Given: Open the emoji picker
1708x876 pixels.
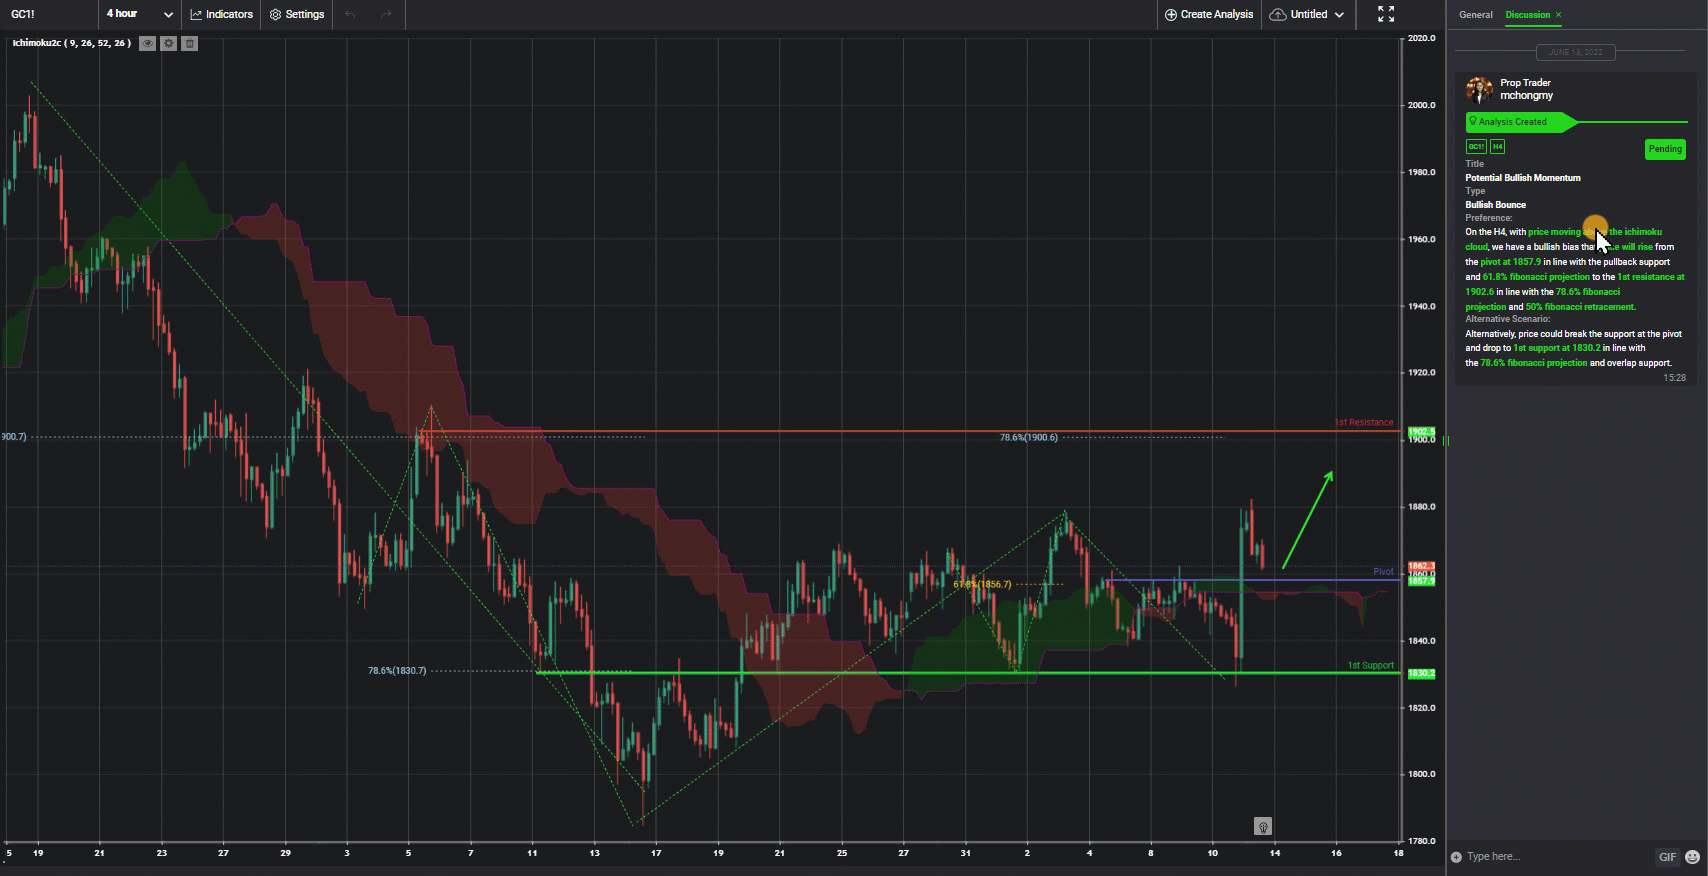Looking at the screenshot, I should tap(1692, 857).
